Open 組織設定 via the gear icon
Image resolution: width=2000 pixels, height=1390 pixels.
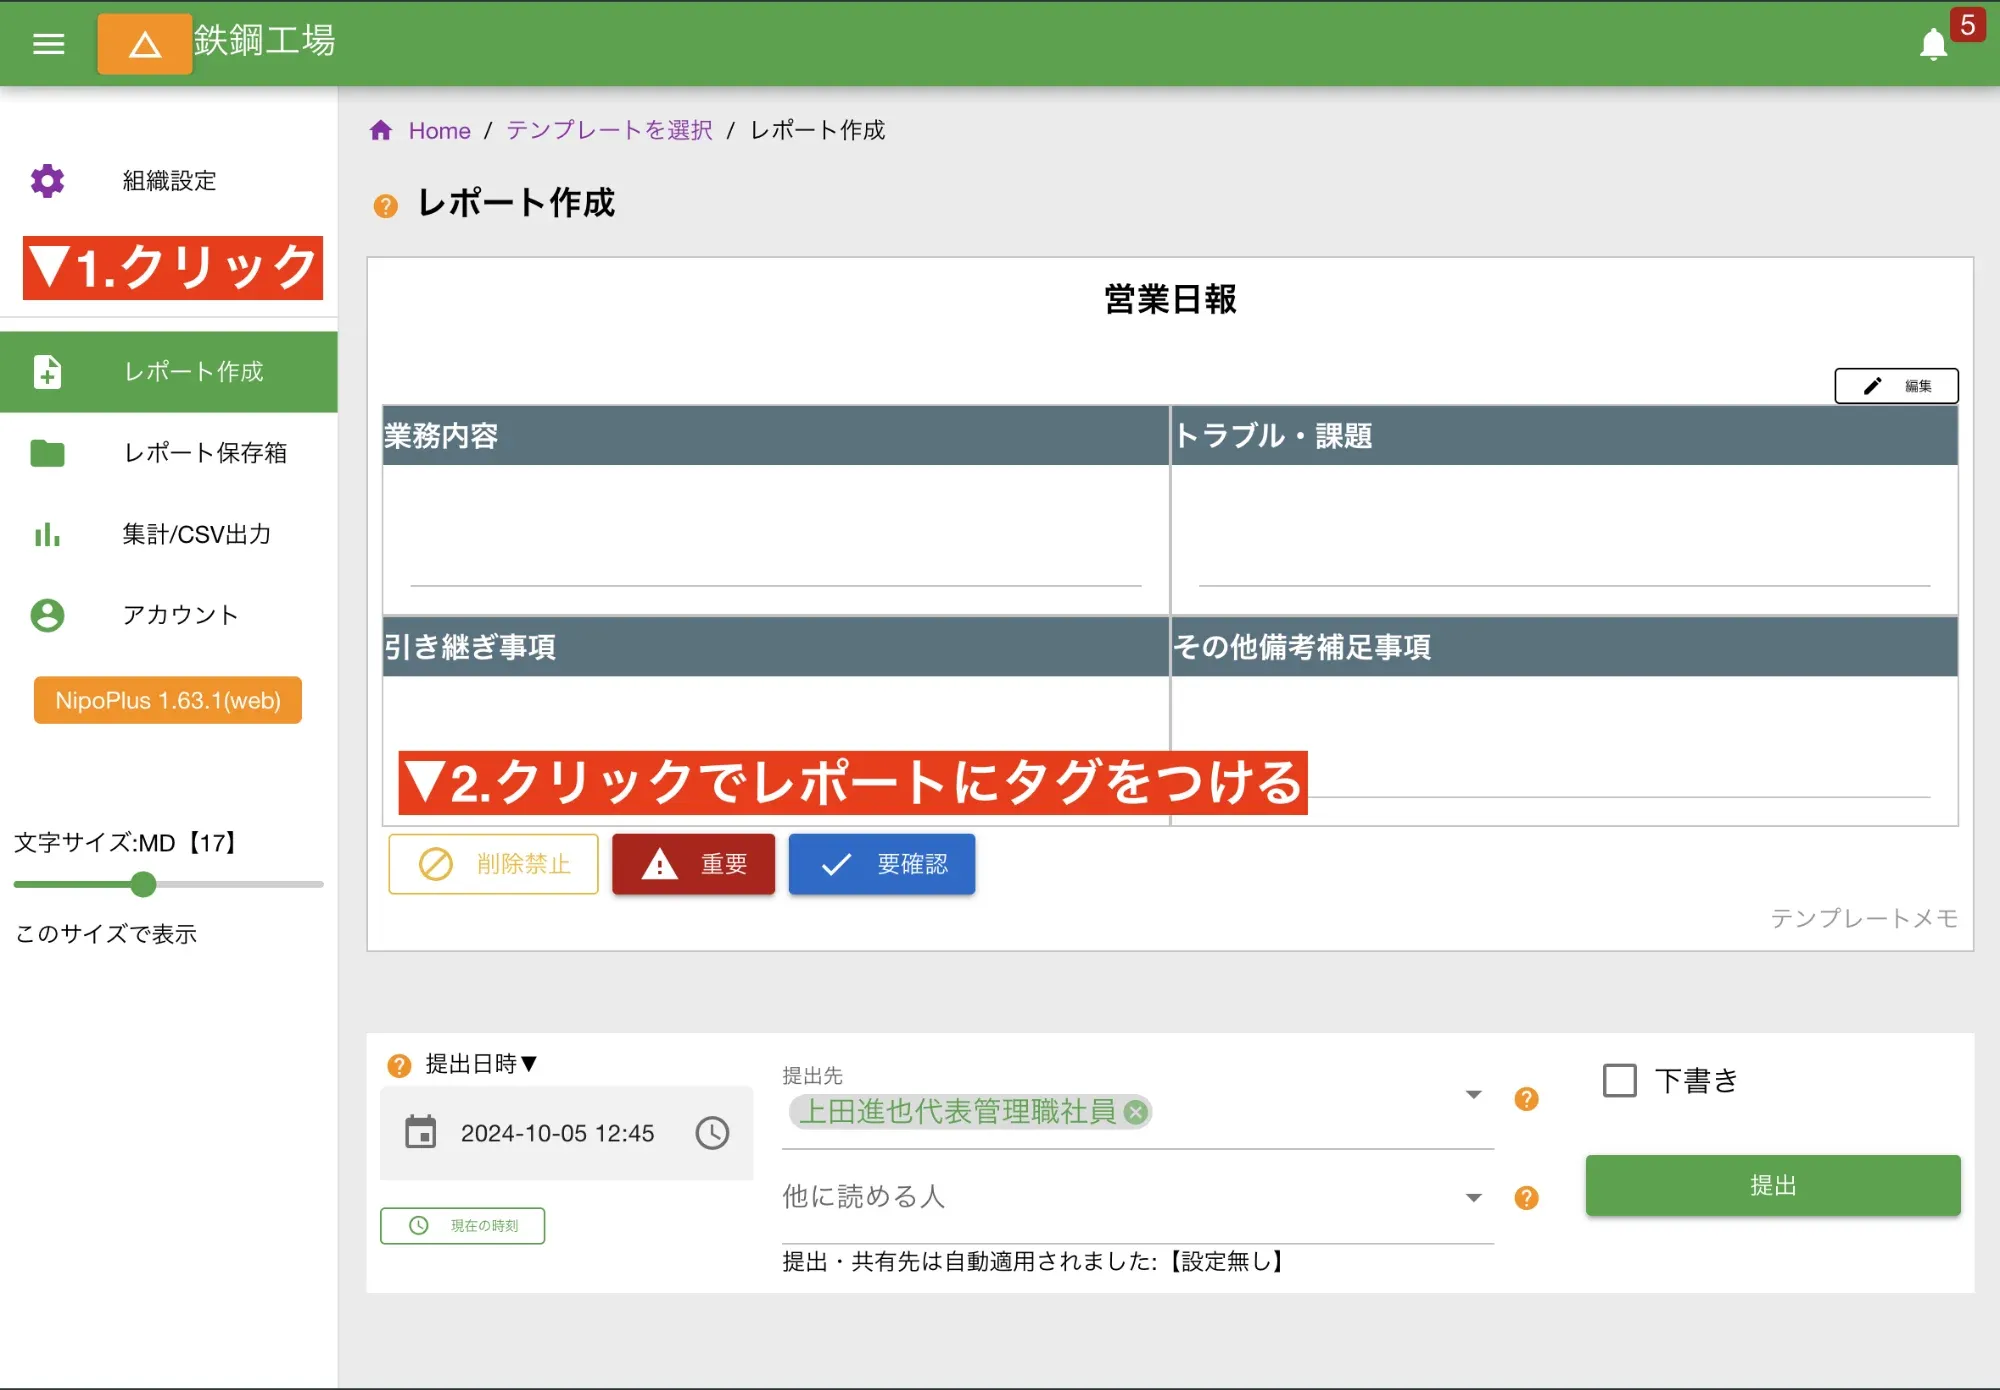pos(46,181)
